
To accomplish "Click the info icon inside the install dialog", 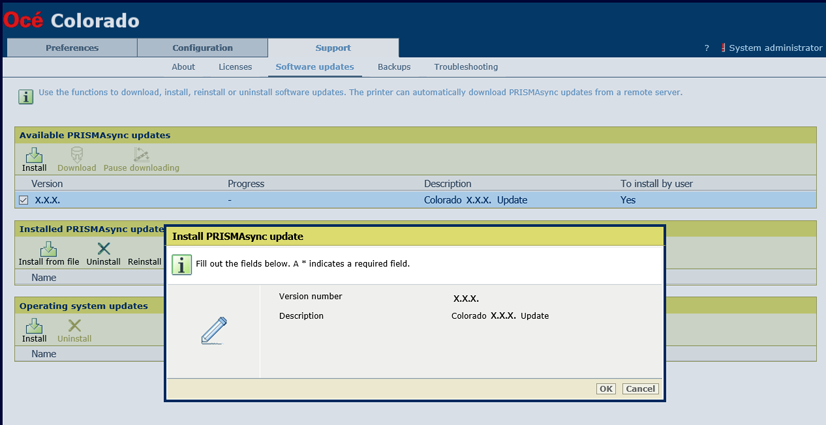I will point(181,264).
